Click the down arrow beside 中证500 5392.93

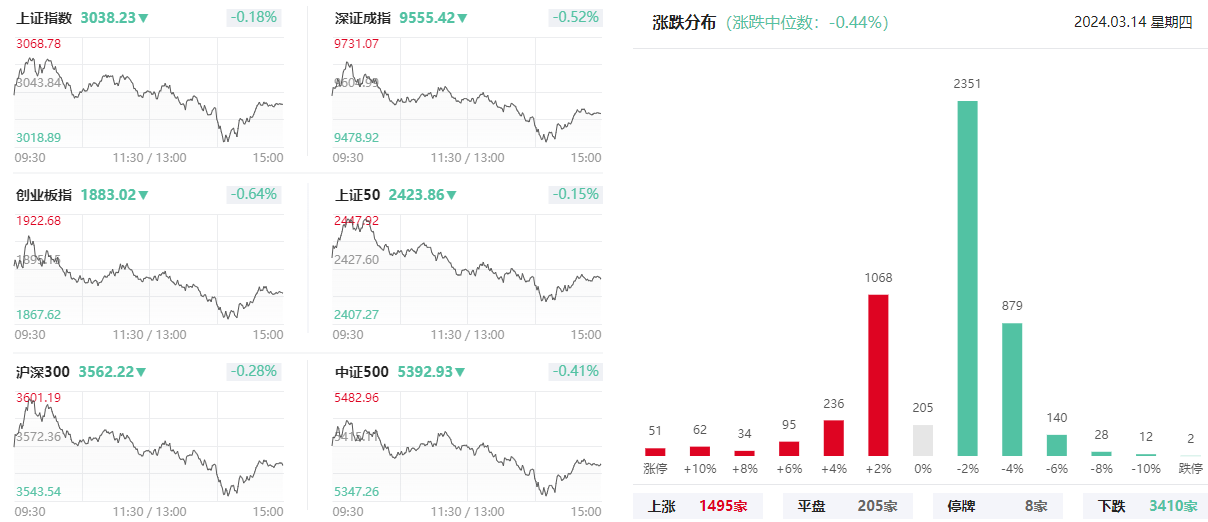click(460, 373)
